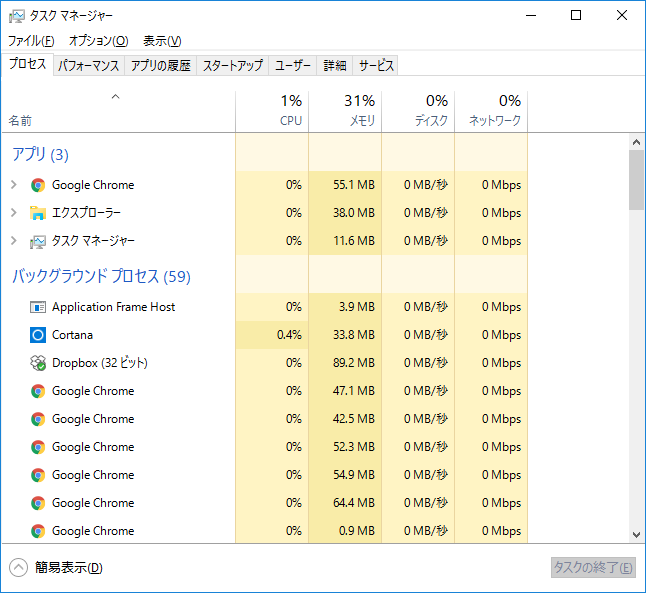This screenshot has width=646, height=593.
Task: Click the Dropbox (32 ビット) icon
Action: (38, 363)
